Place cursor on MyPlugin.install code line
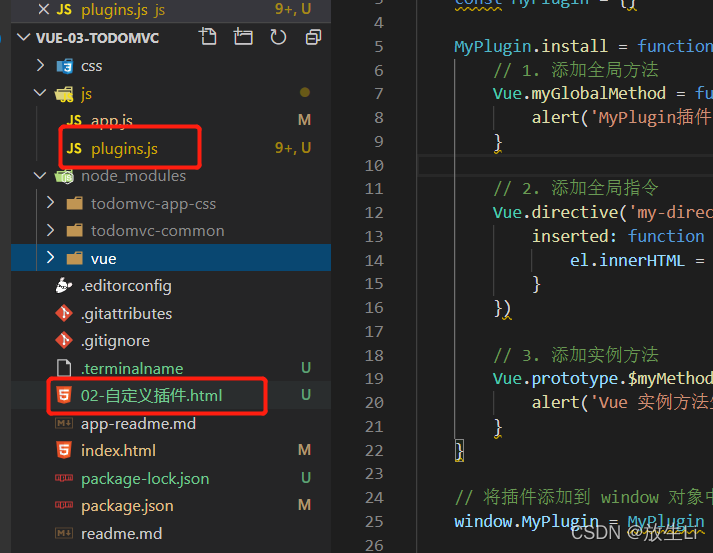 point(583,46)
